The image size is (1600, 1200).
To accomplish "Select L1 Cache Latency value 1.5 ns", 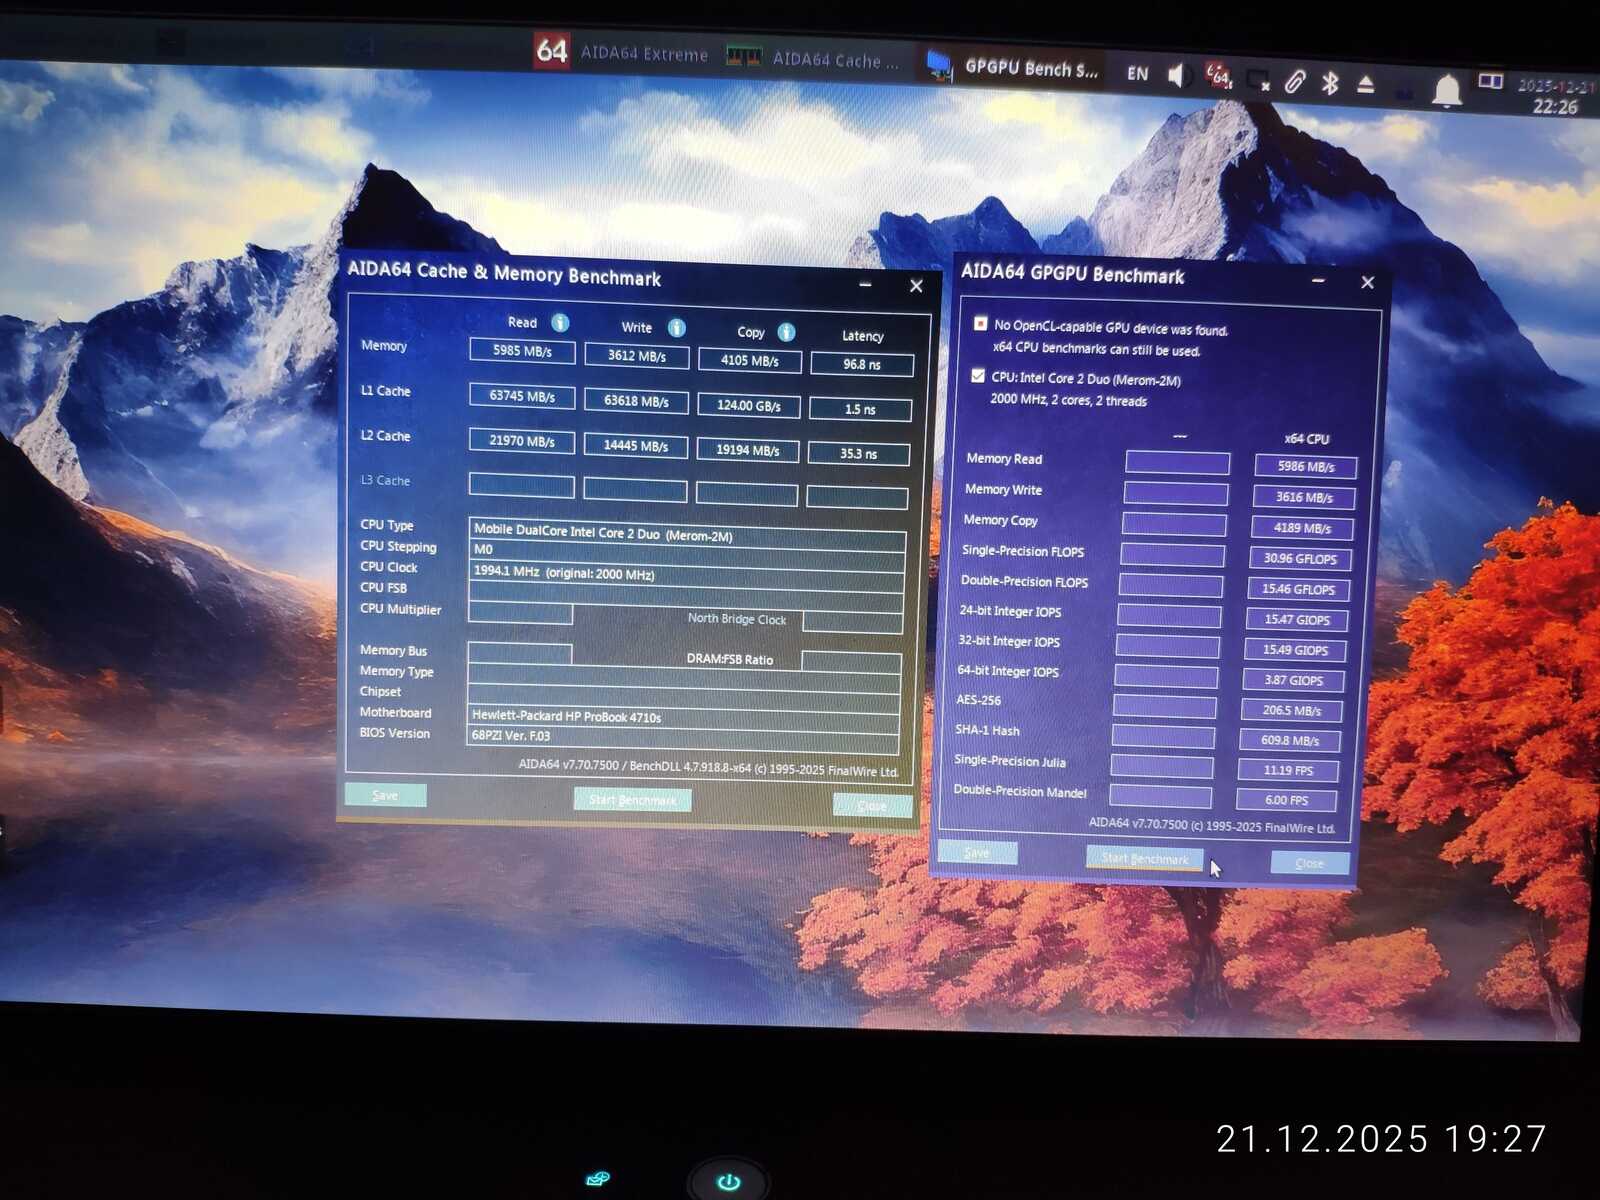I will 860,409.
